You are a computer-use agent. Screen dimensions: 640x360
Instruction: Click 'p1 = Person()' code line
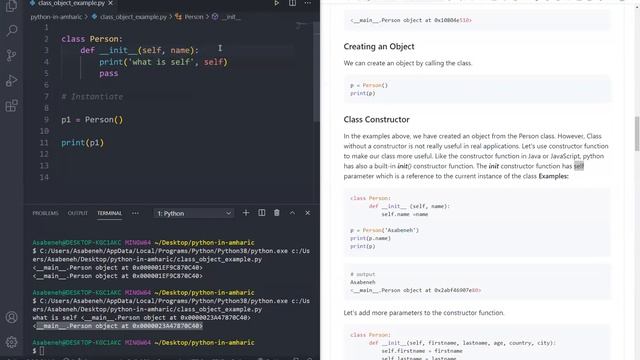(92, 120)
